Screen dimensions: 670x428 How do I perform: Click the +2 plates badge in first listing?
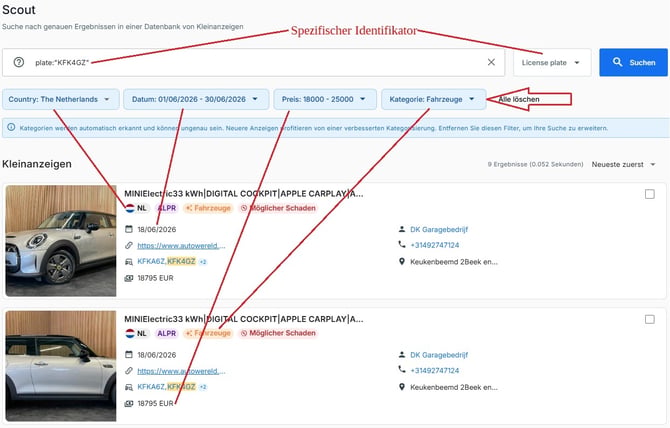(x=203, y=261)
